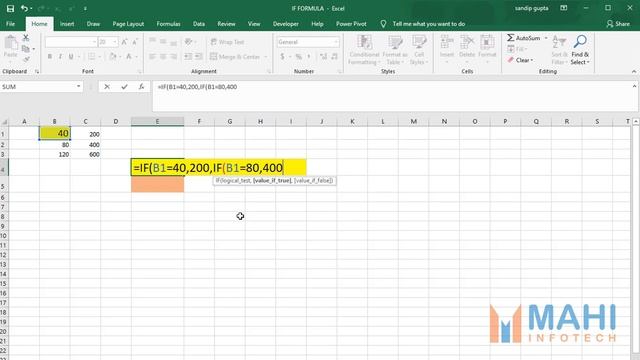The width and height of the screenshot is (640, 360).
Task: Open the General number format dropdown
Action: pyautogui.click(x=336, y=42)
